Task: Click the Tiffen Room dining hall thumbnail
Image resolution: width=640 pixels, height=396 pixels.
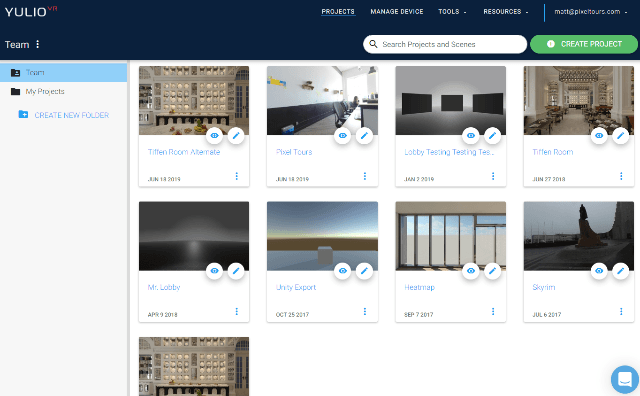Action: pos(579,100)
